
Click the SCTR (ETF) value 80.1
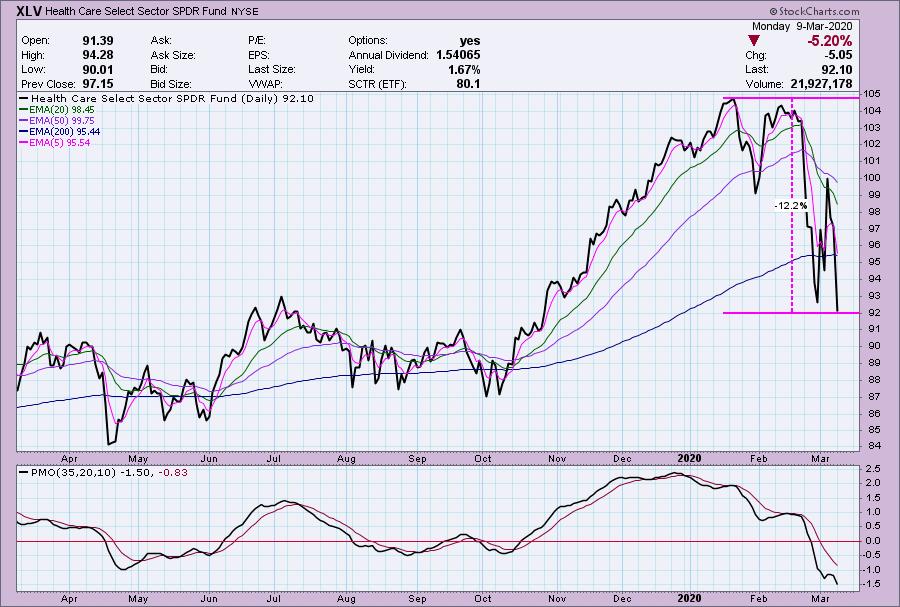tap(468, 84)
